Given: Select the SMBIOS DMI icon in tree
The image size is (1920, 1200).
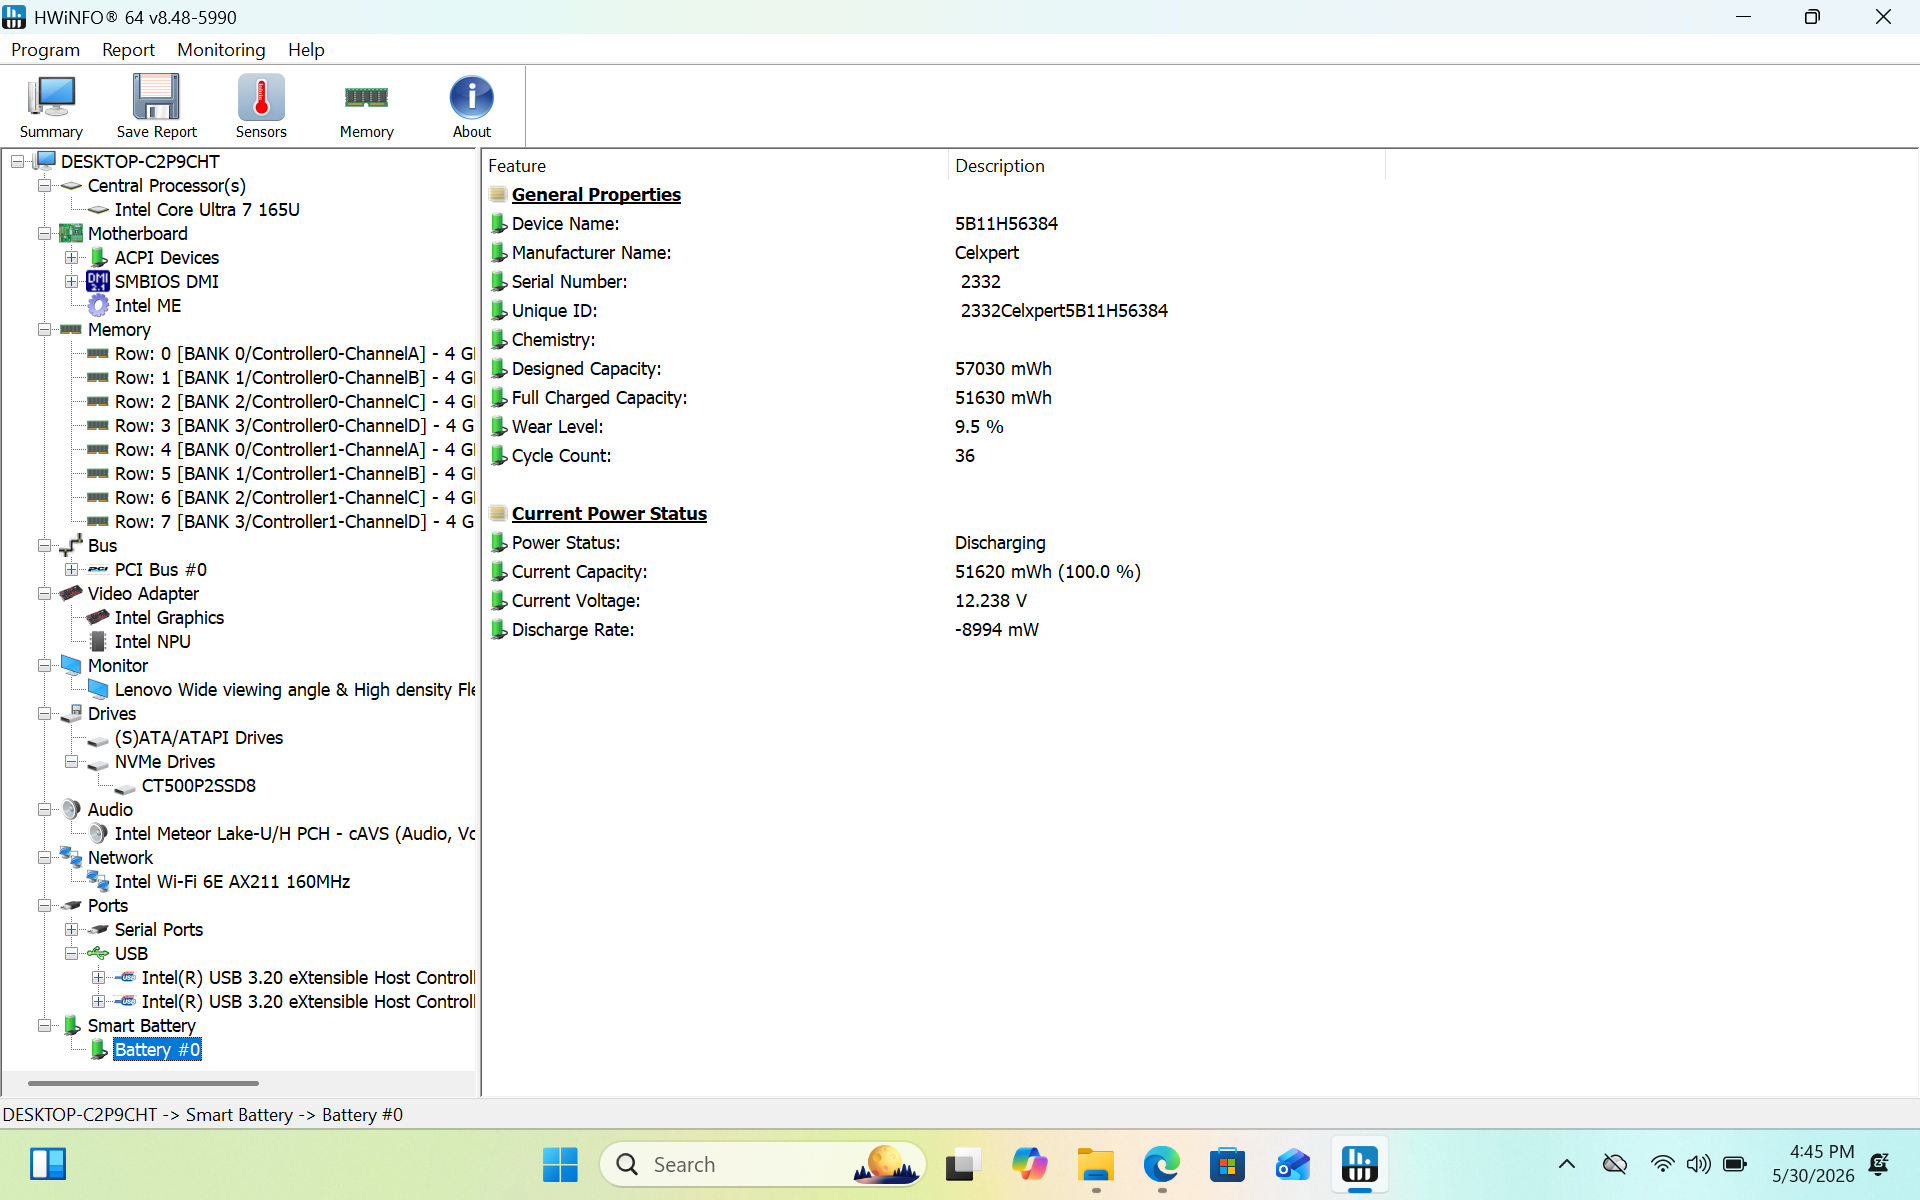Looking at the screenshot, I should coord(98,282).
